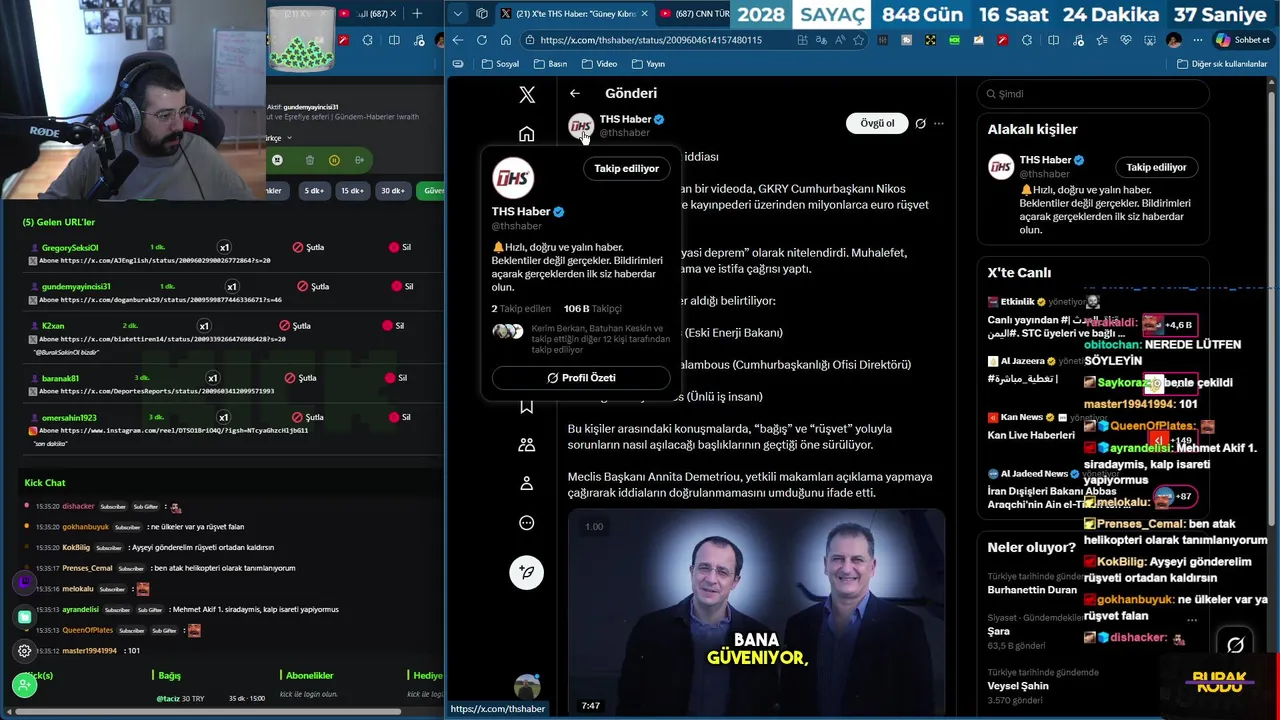Open settings gear in left floating panel
Screen dimensions: 1280x720
[25, 651]
